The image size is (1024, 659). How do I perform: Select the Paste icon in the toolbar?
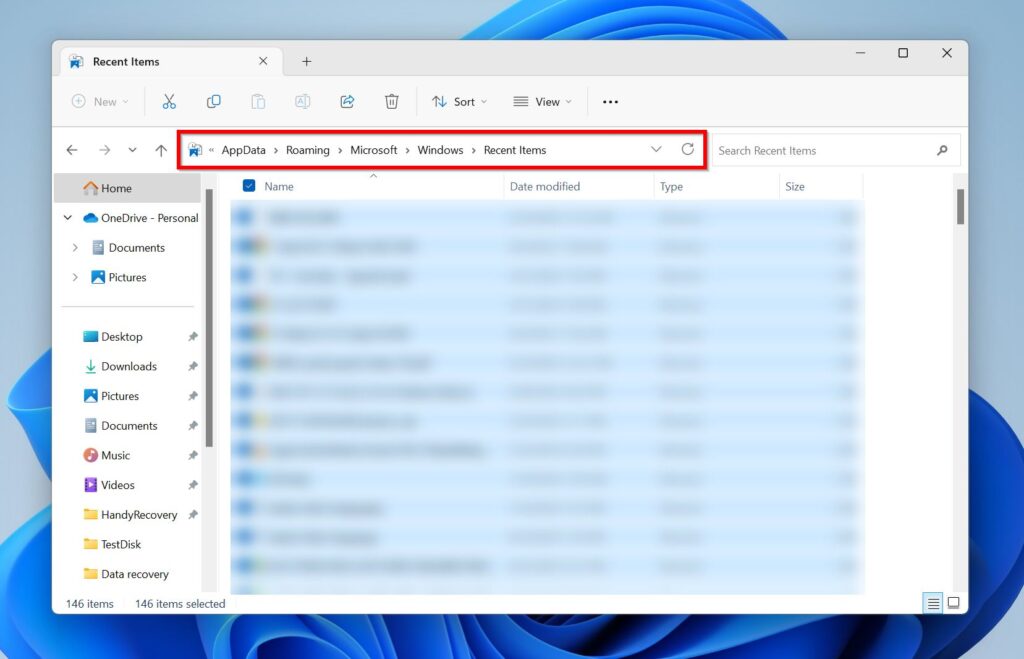point(258,101)
